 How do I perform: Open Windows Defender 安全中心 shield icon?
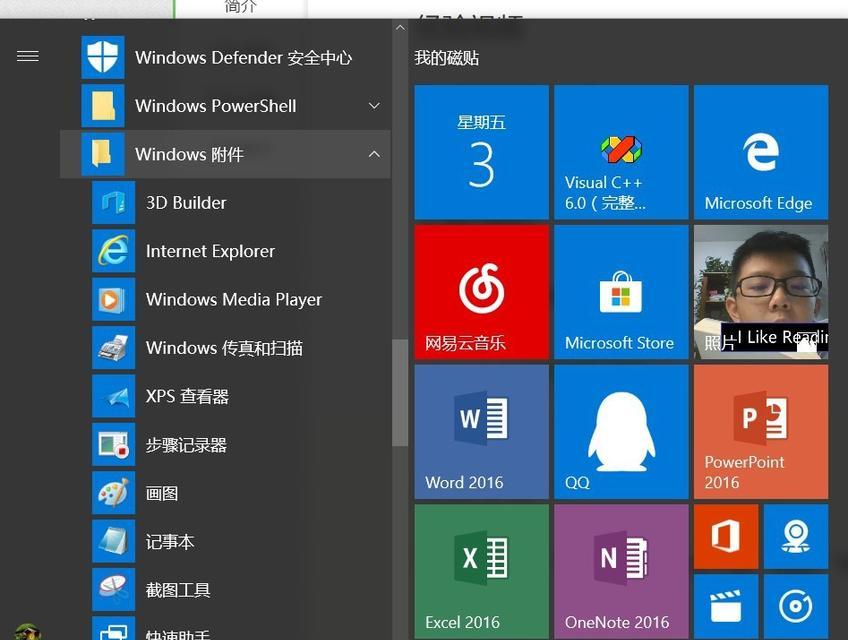coord(103,57)
